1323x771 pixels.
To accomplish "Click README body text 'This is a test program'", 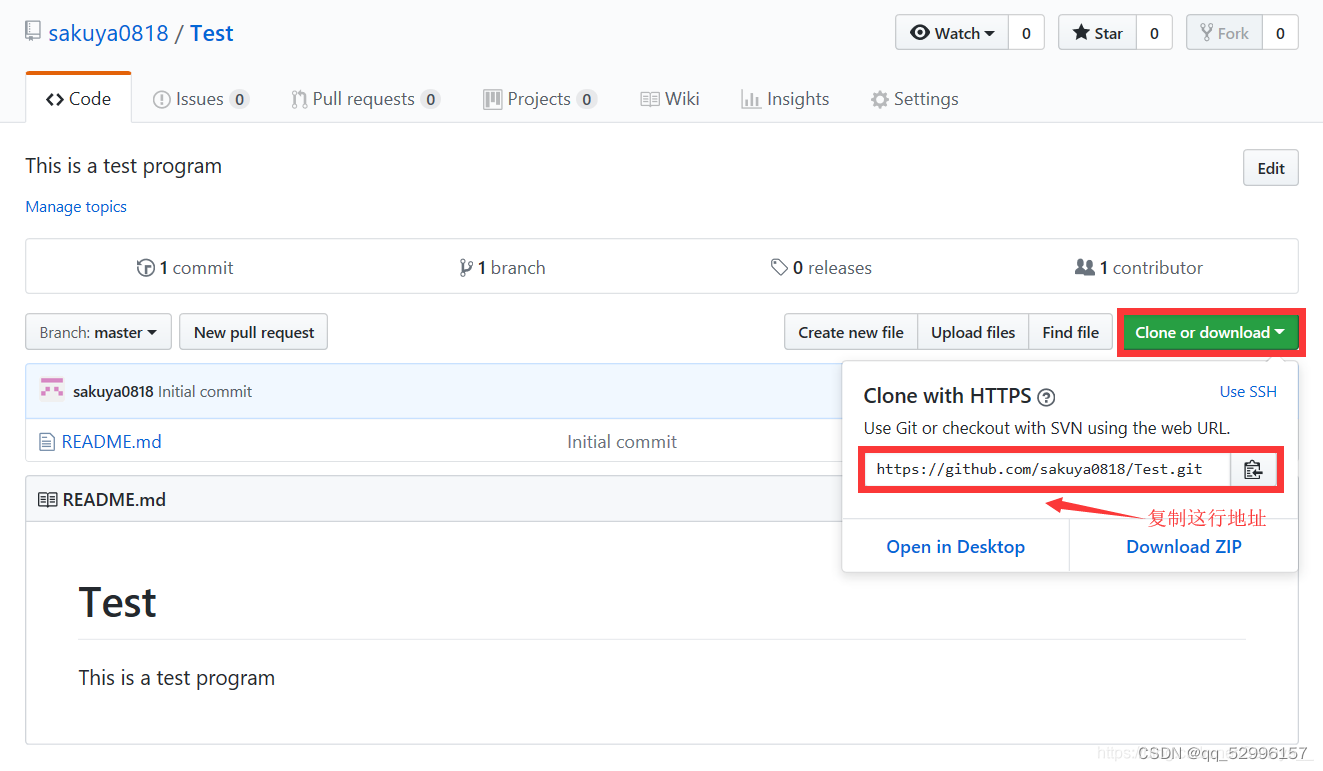I will pyautogui.click(x=177, y=678).
